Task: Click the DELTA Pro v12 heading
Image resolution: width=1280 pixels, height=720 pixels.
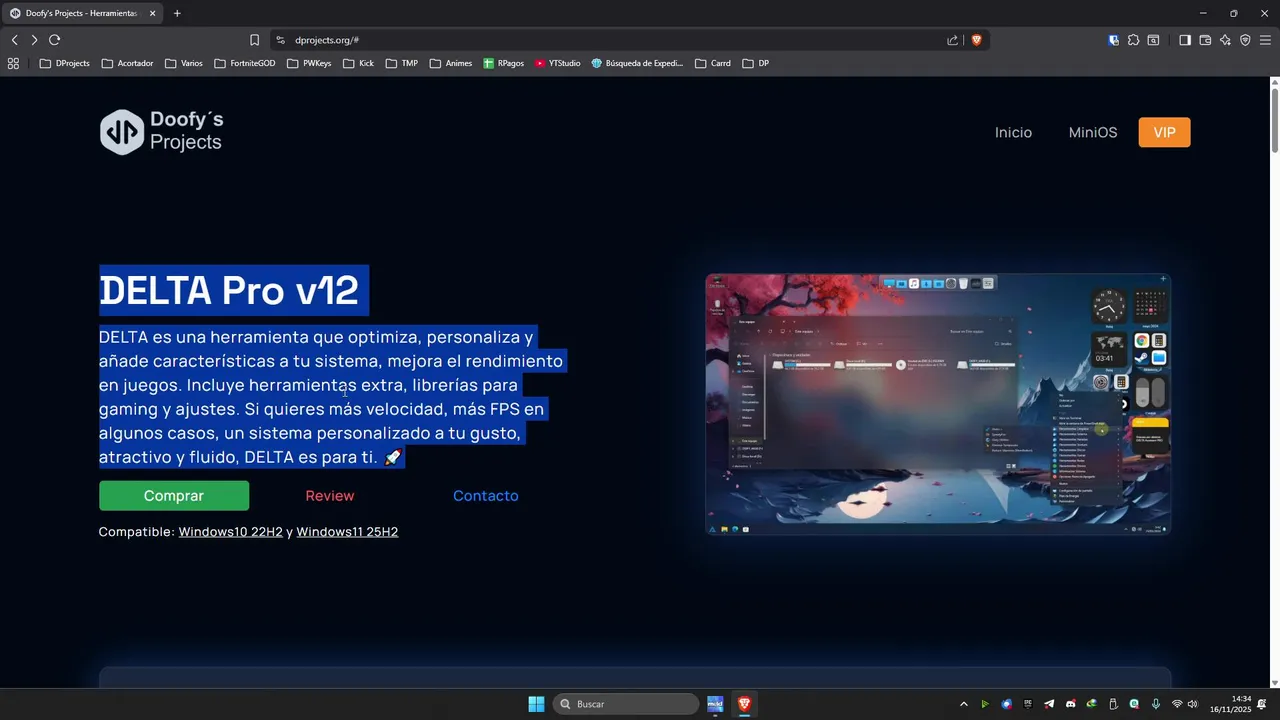Action: (x=229, y=290)
